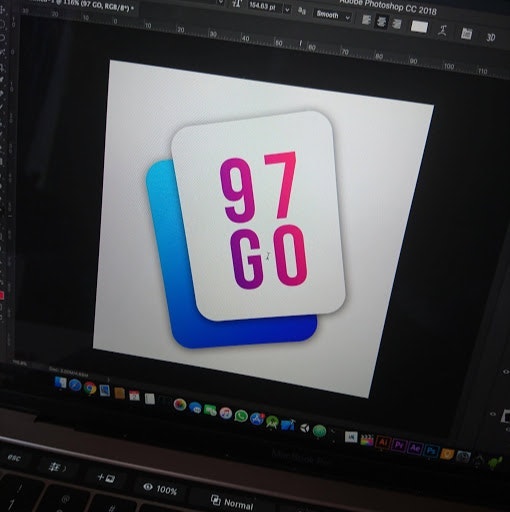Open Google Chrome from the Dock

90,388
